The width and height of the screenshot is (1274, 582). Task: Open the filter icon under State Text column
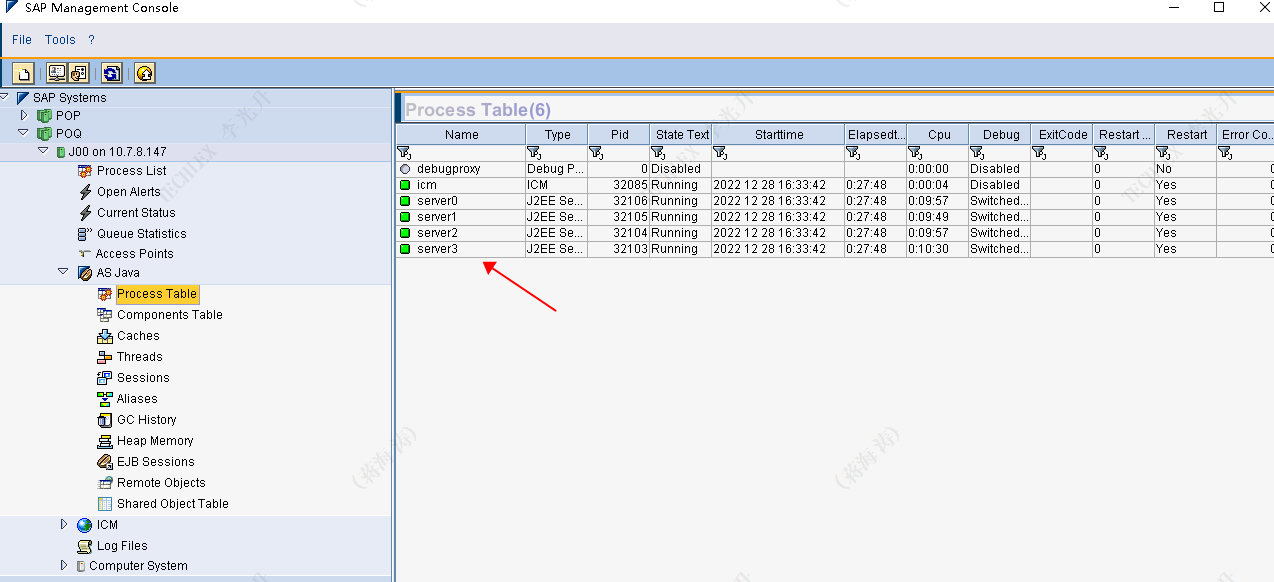pos(658,153)
